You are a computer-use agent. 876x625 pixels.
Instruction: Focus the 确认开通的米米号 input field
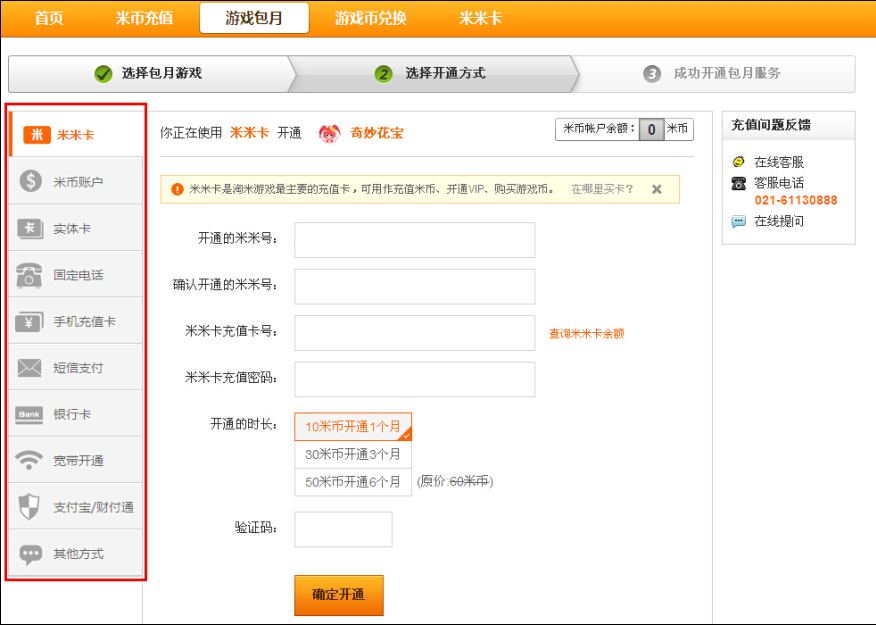(415, 287)
